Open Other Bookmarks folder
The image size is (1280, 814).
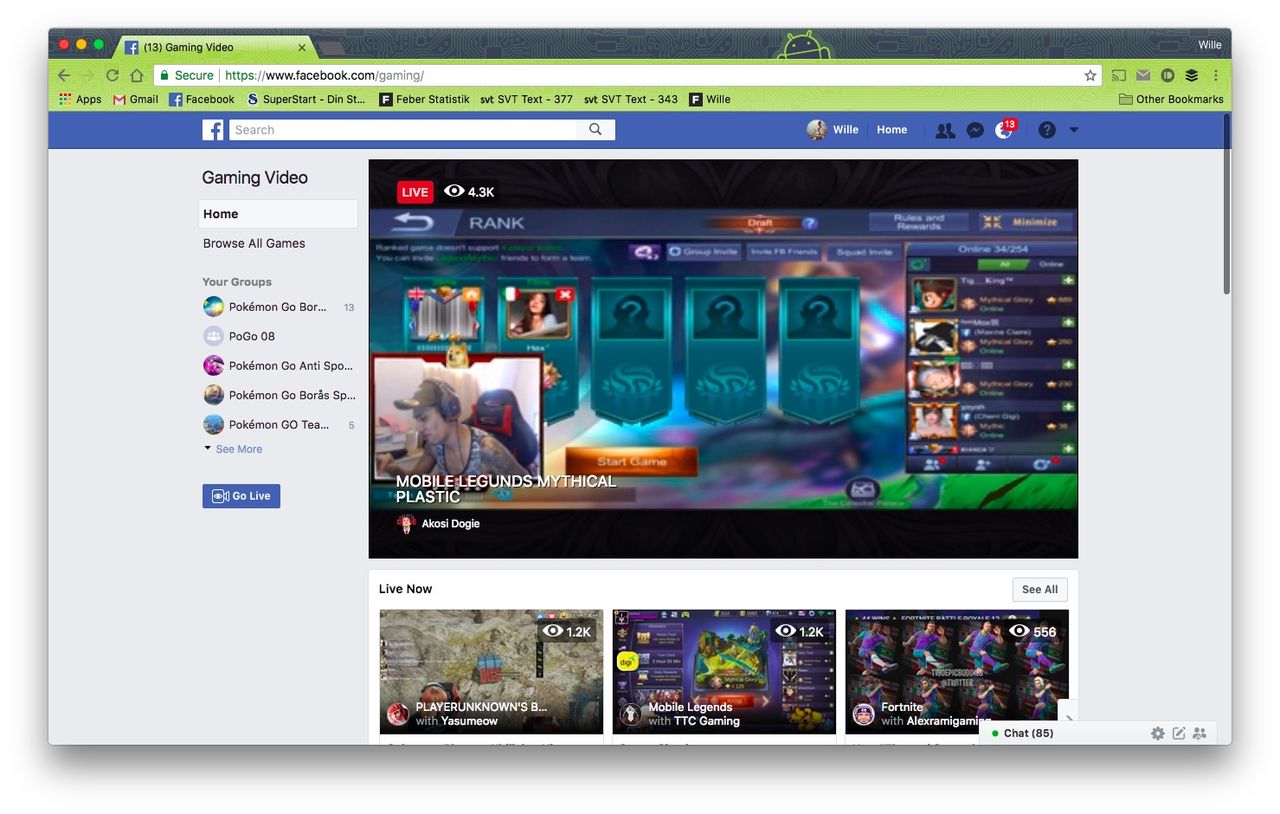click(1171, 99)
